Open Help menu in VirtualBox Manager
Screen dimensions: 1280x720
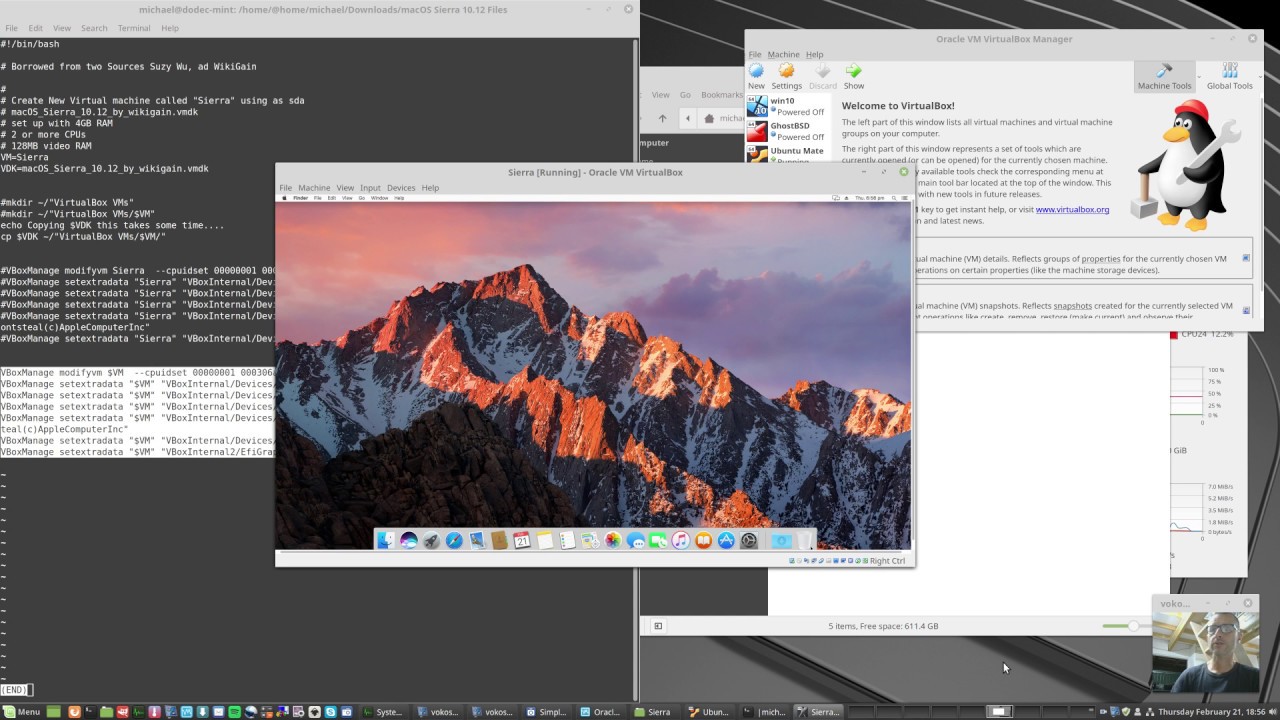[x=815, y=54]
